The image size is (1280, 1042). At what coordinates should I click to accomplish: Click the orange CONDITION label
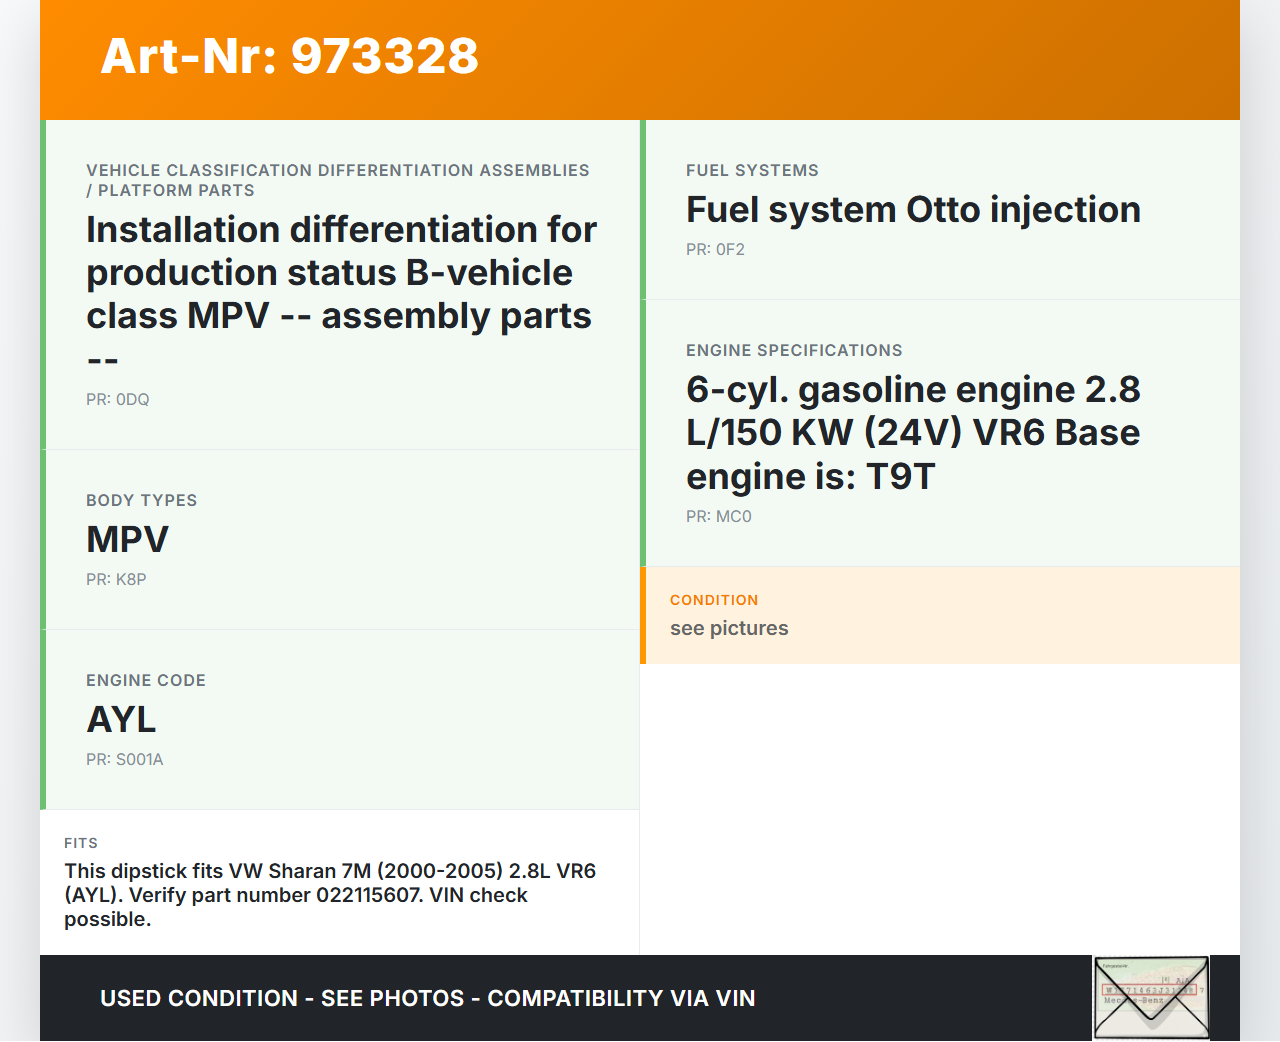tap(714, 600)
